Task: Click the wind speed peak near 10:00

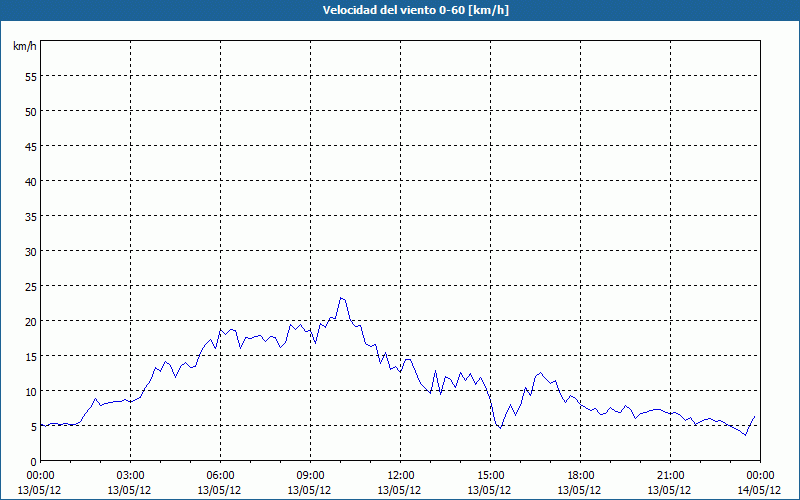Action: 341,298
